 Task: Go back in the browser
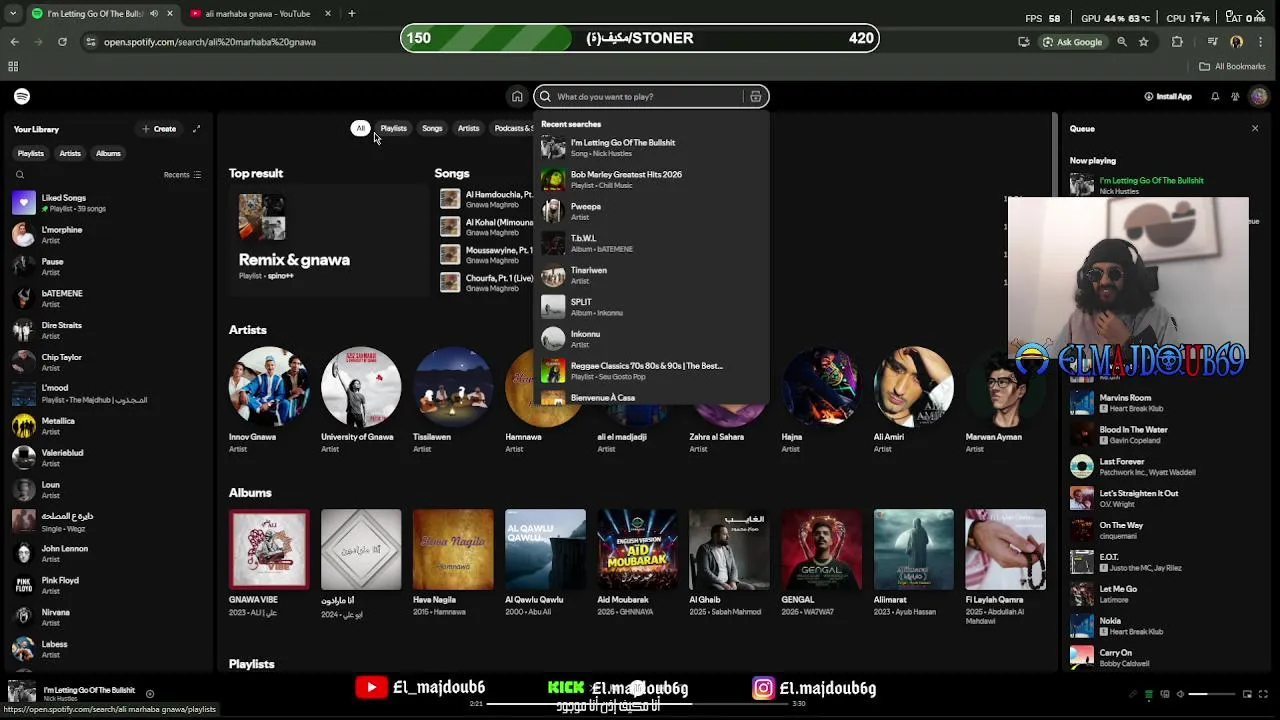pos(14,42)
